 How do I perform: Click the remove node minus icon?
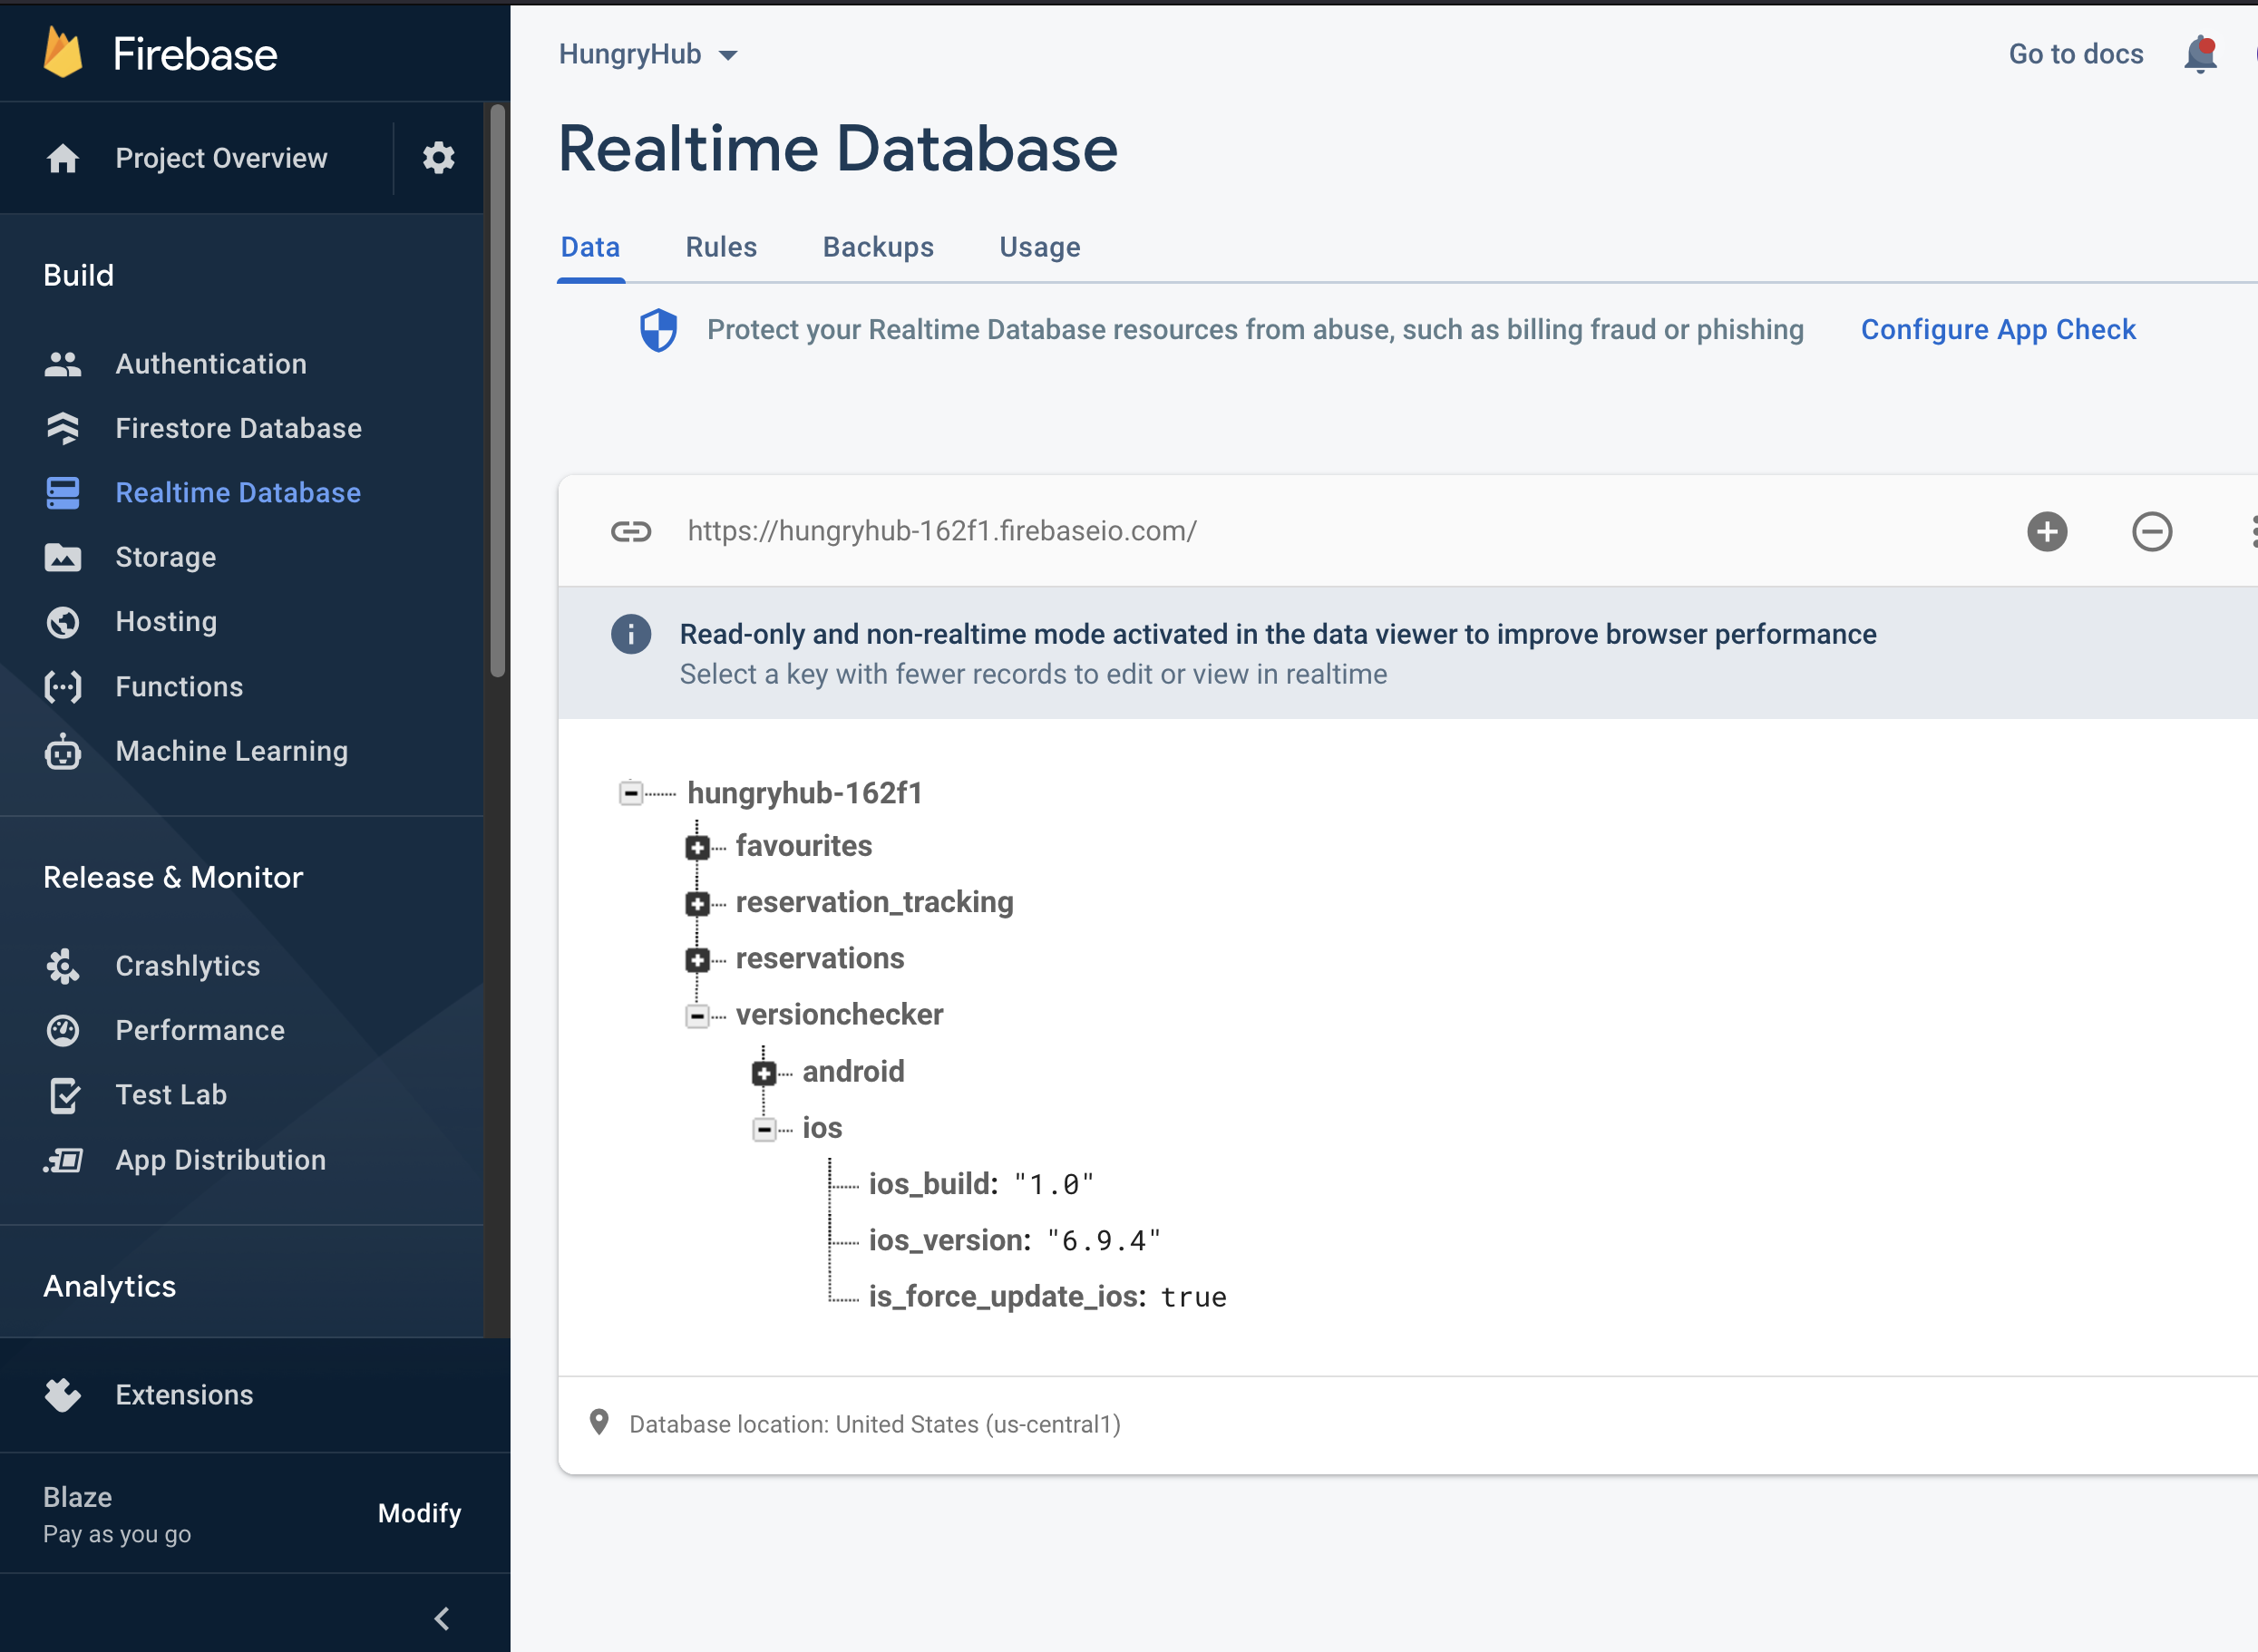point(2151,531)
